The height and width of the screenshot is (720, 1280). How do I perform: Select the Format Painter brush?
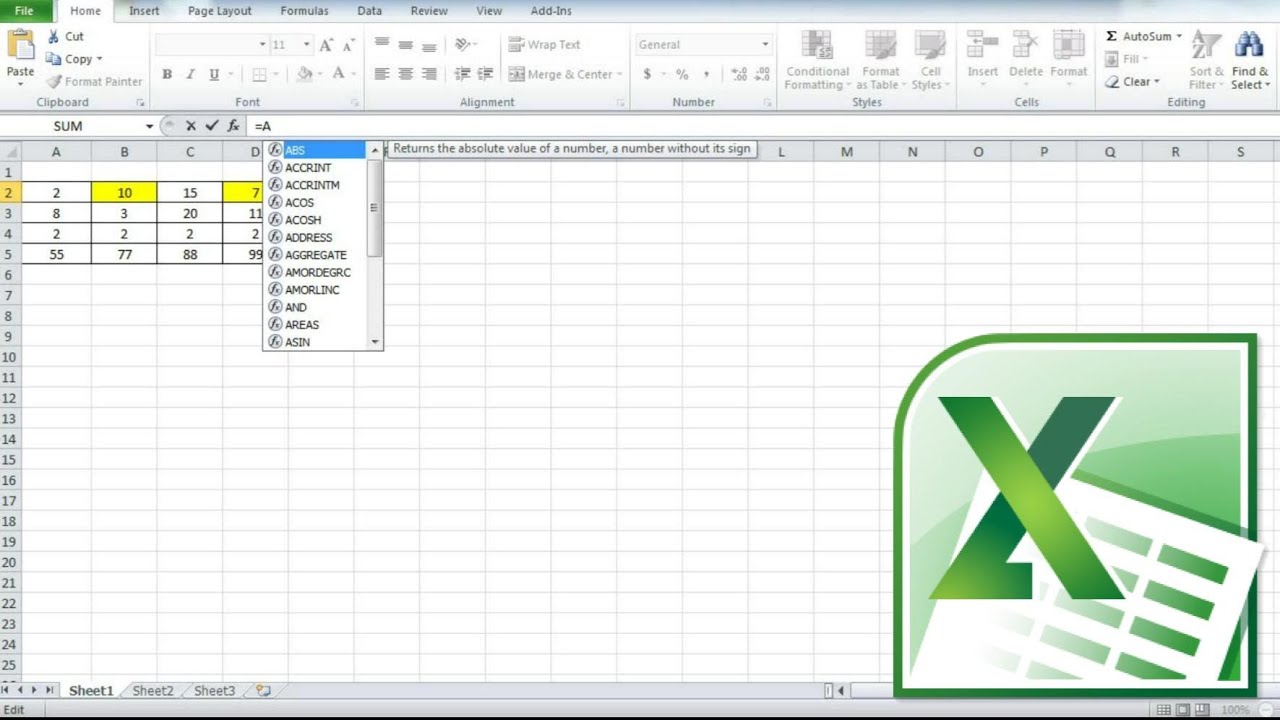tap(54, 82)
